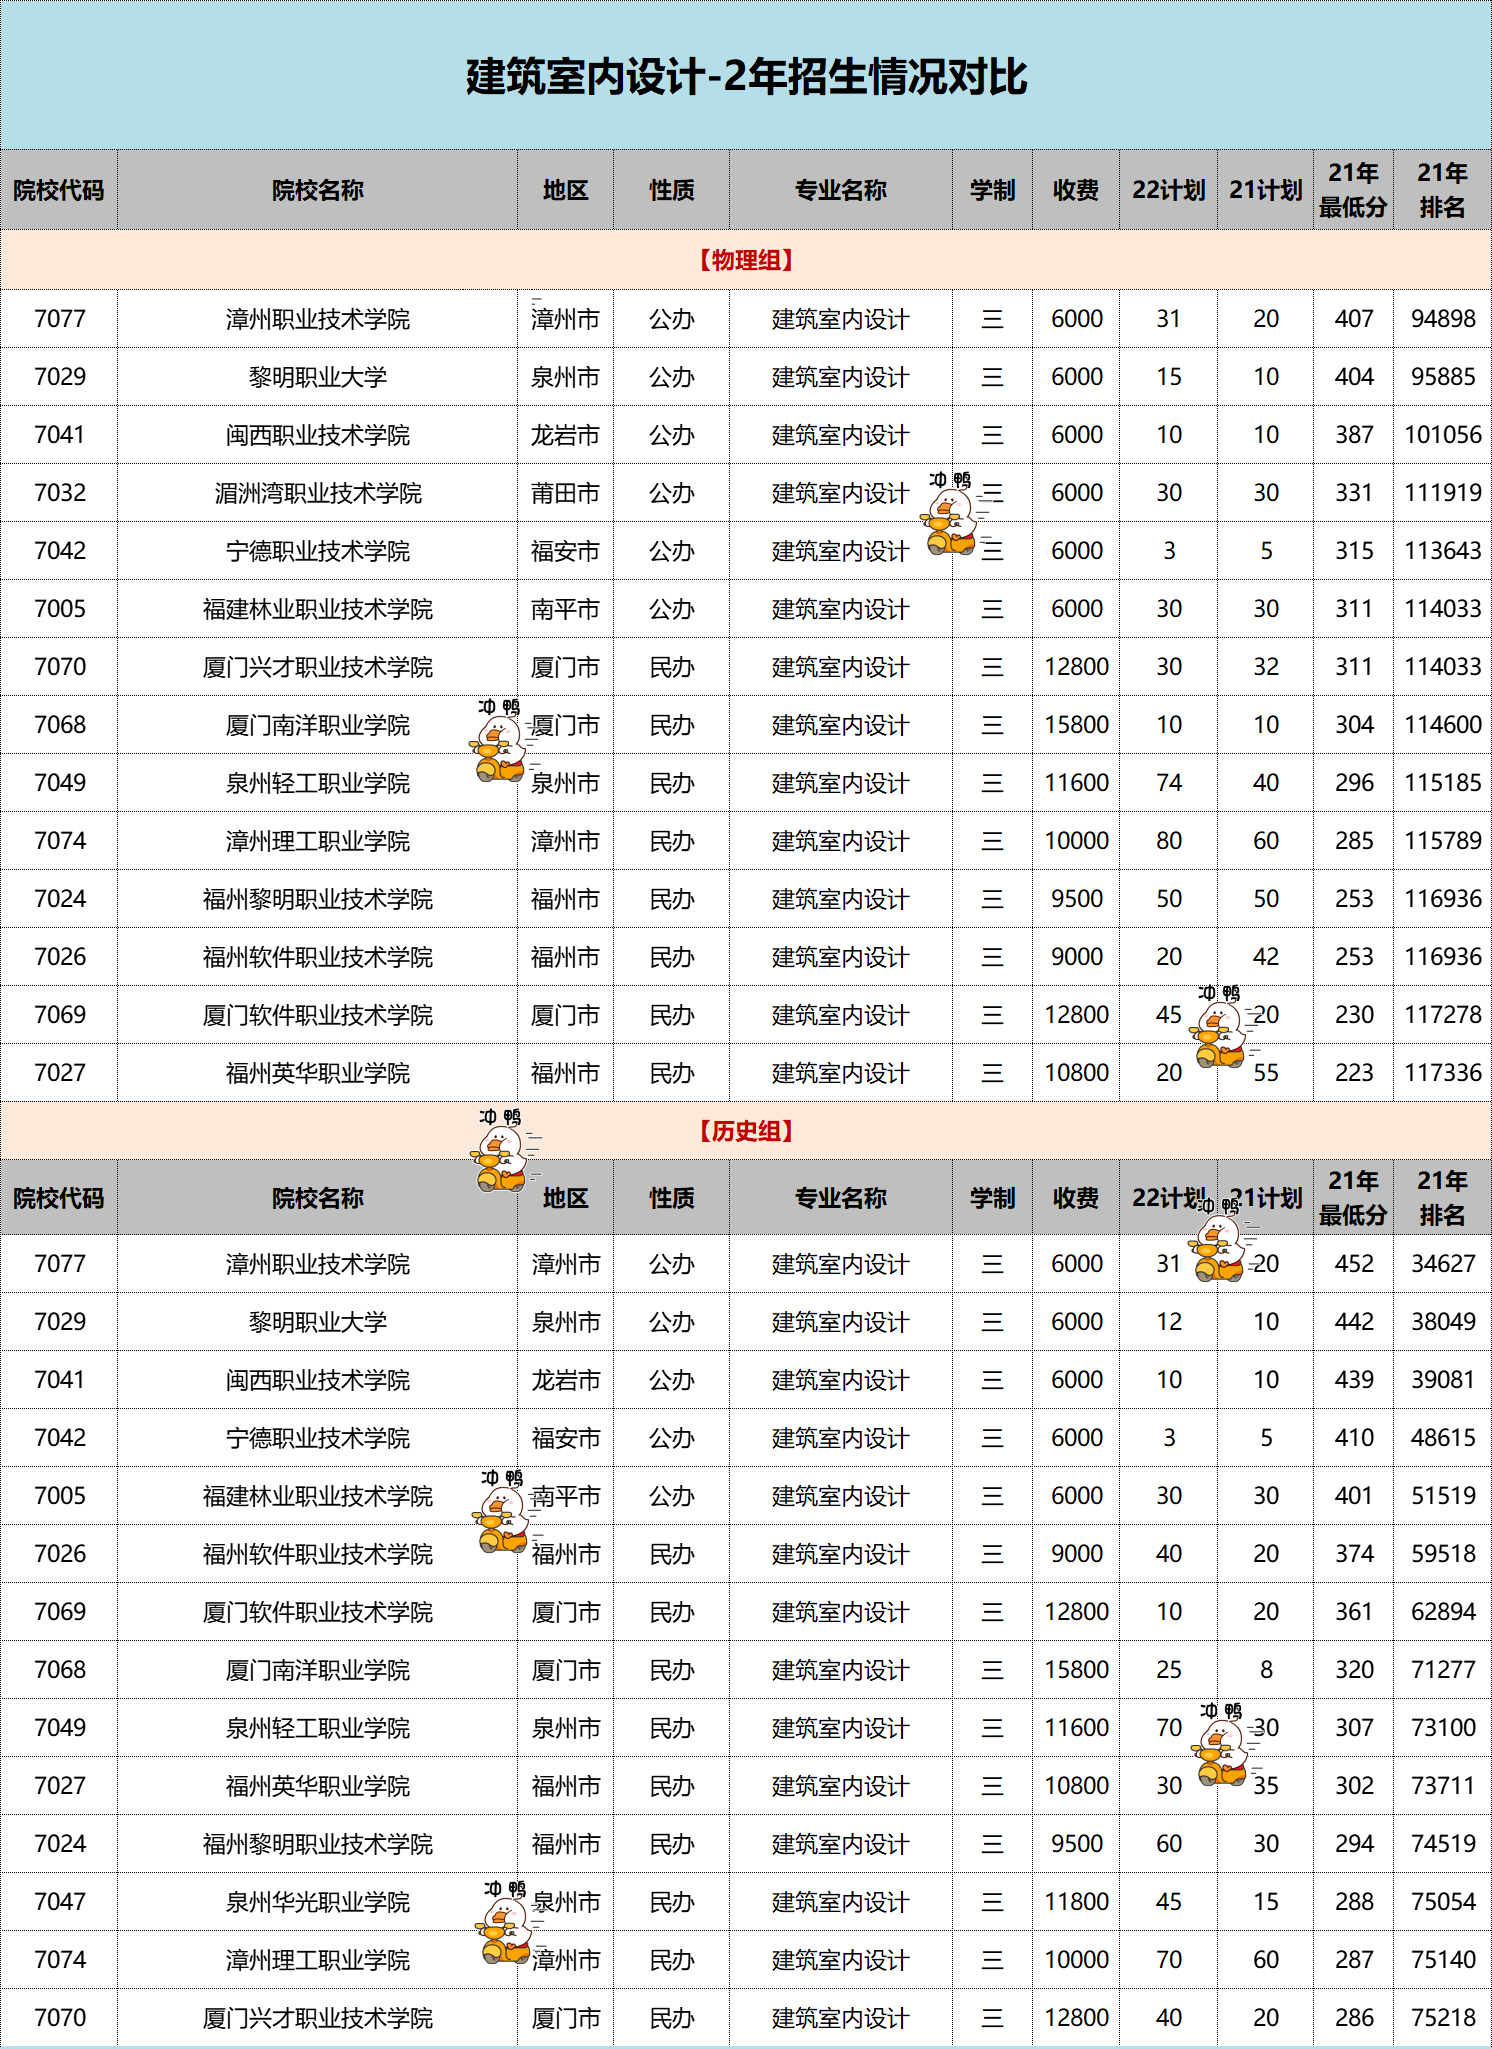Select the 莆田市 region cell
Screen dimensions: 1492x2049
565,493
